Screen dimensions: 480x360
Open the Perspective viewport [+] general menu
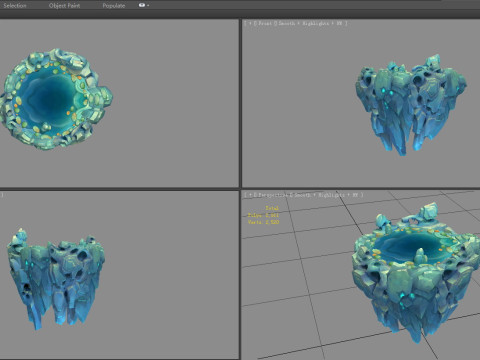250,195
